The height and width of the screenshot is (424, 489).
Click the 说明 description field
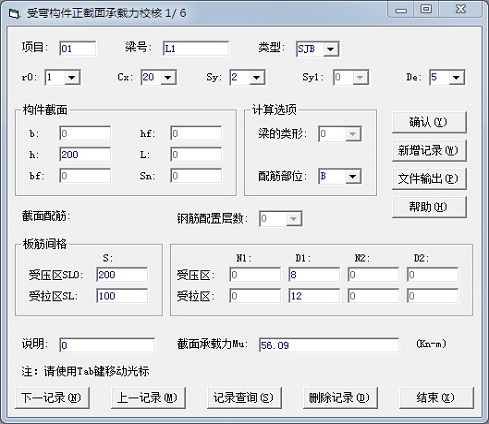point(107,345)
